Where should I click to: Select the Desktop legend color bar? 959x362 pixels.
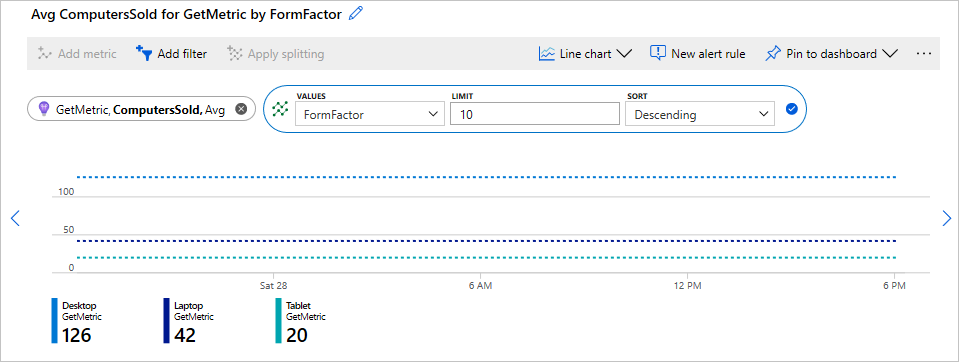pos(54,320)
